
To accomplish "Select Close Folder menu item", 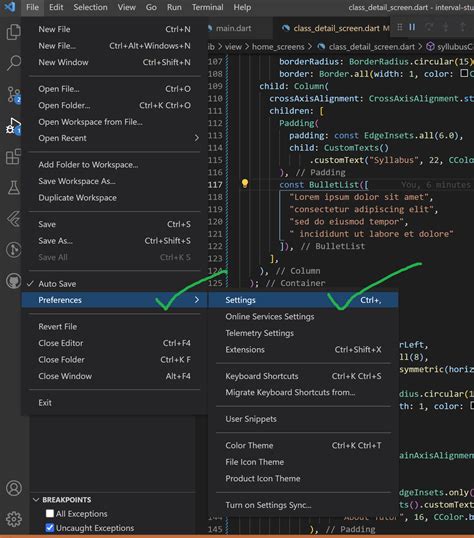I will point(115,360).
